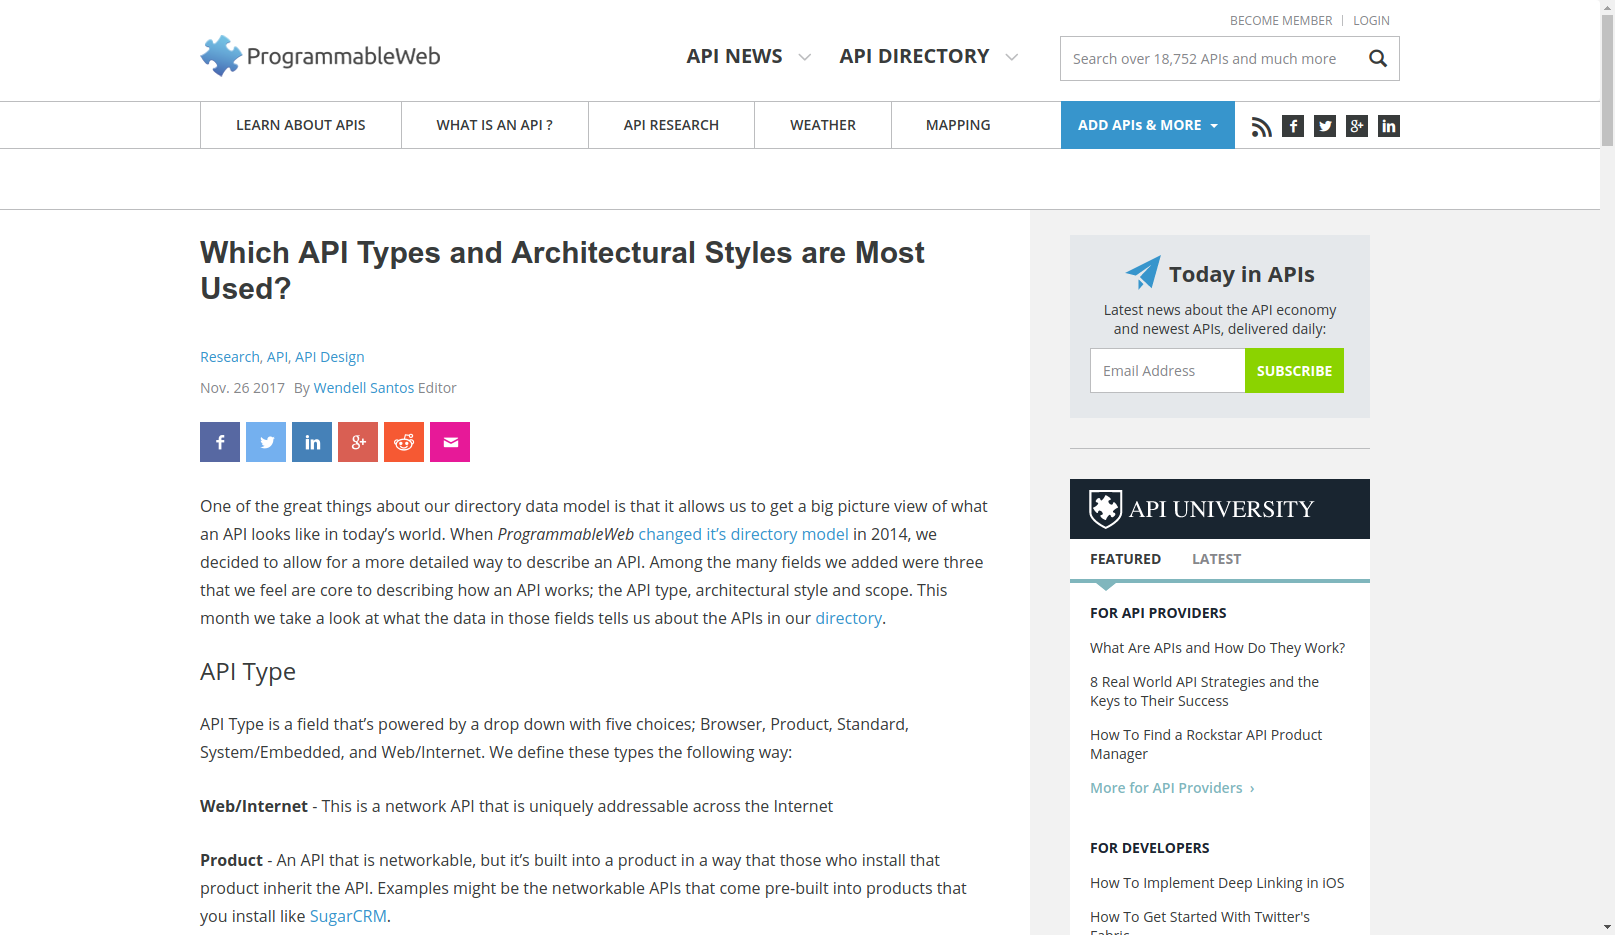The width and height of the screenshot is (1615, 935).
Task: Share article on Facebook
Action: (220, 442)
